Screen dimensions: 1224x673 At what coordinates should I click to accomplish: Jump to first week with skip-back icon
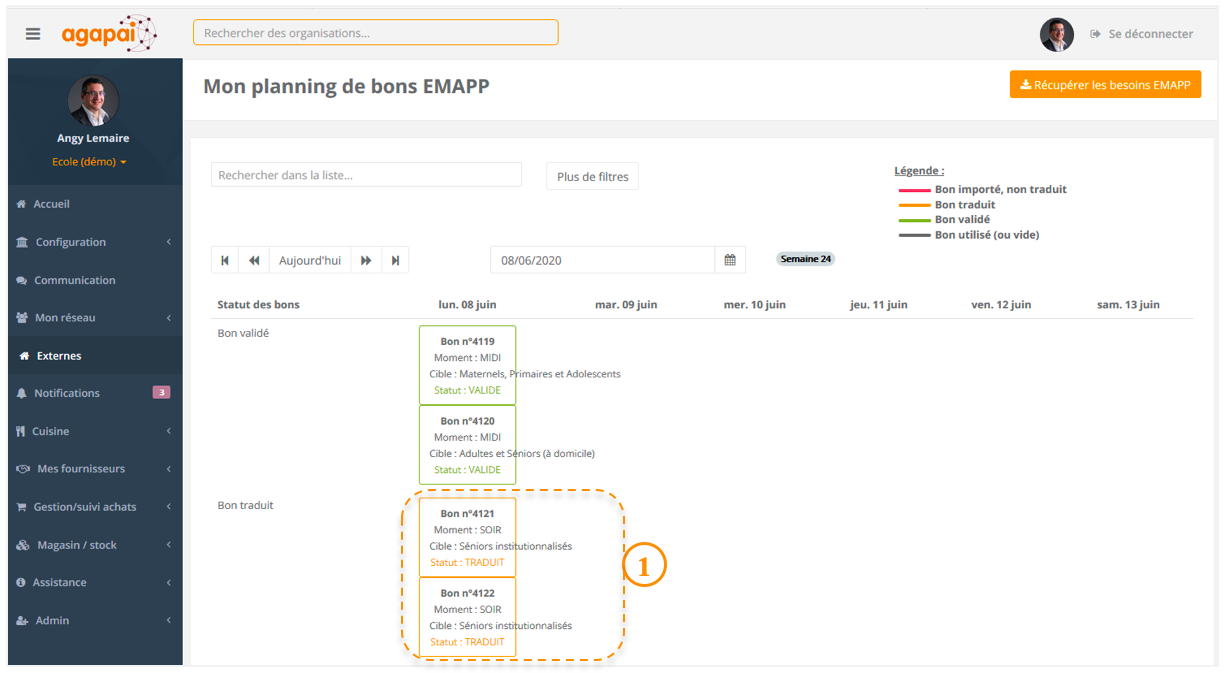[225, 260]
